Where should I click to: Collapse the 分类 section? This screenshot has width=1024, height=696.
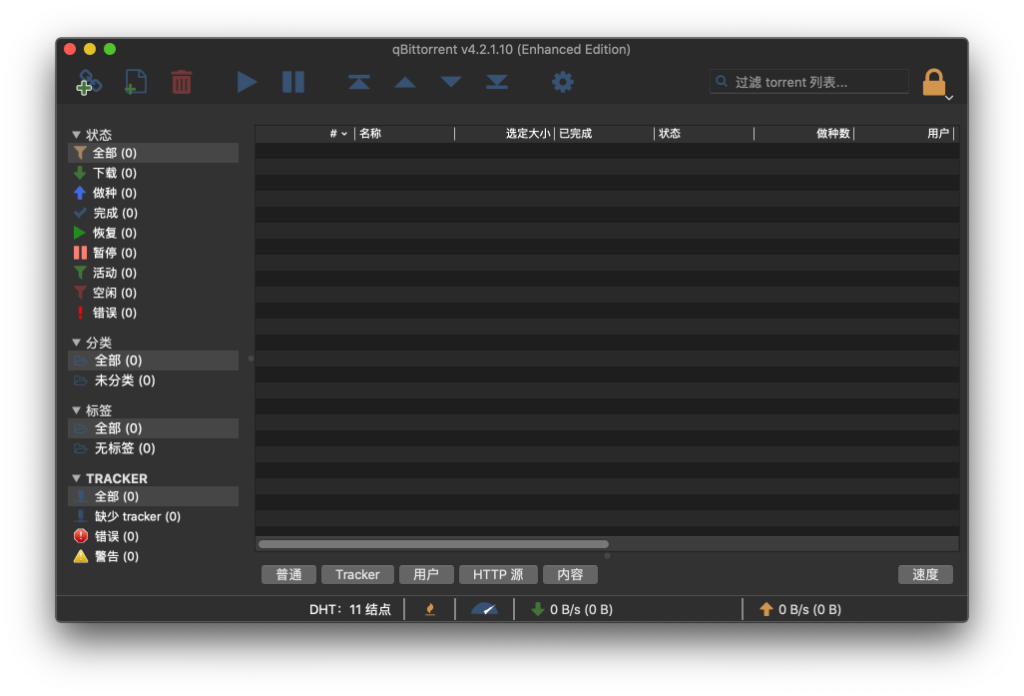(76, 342)
